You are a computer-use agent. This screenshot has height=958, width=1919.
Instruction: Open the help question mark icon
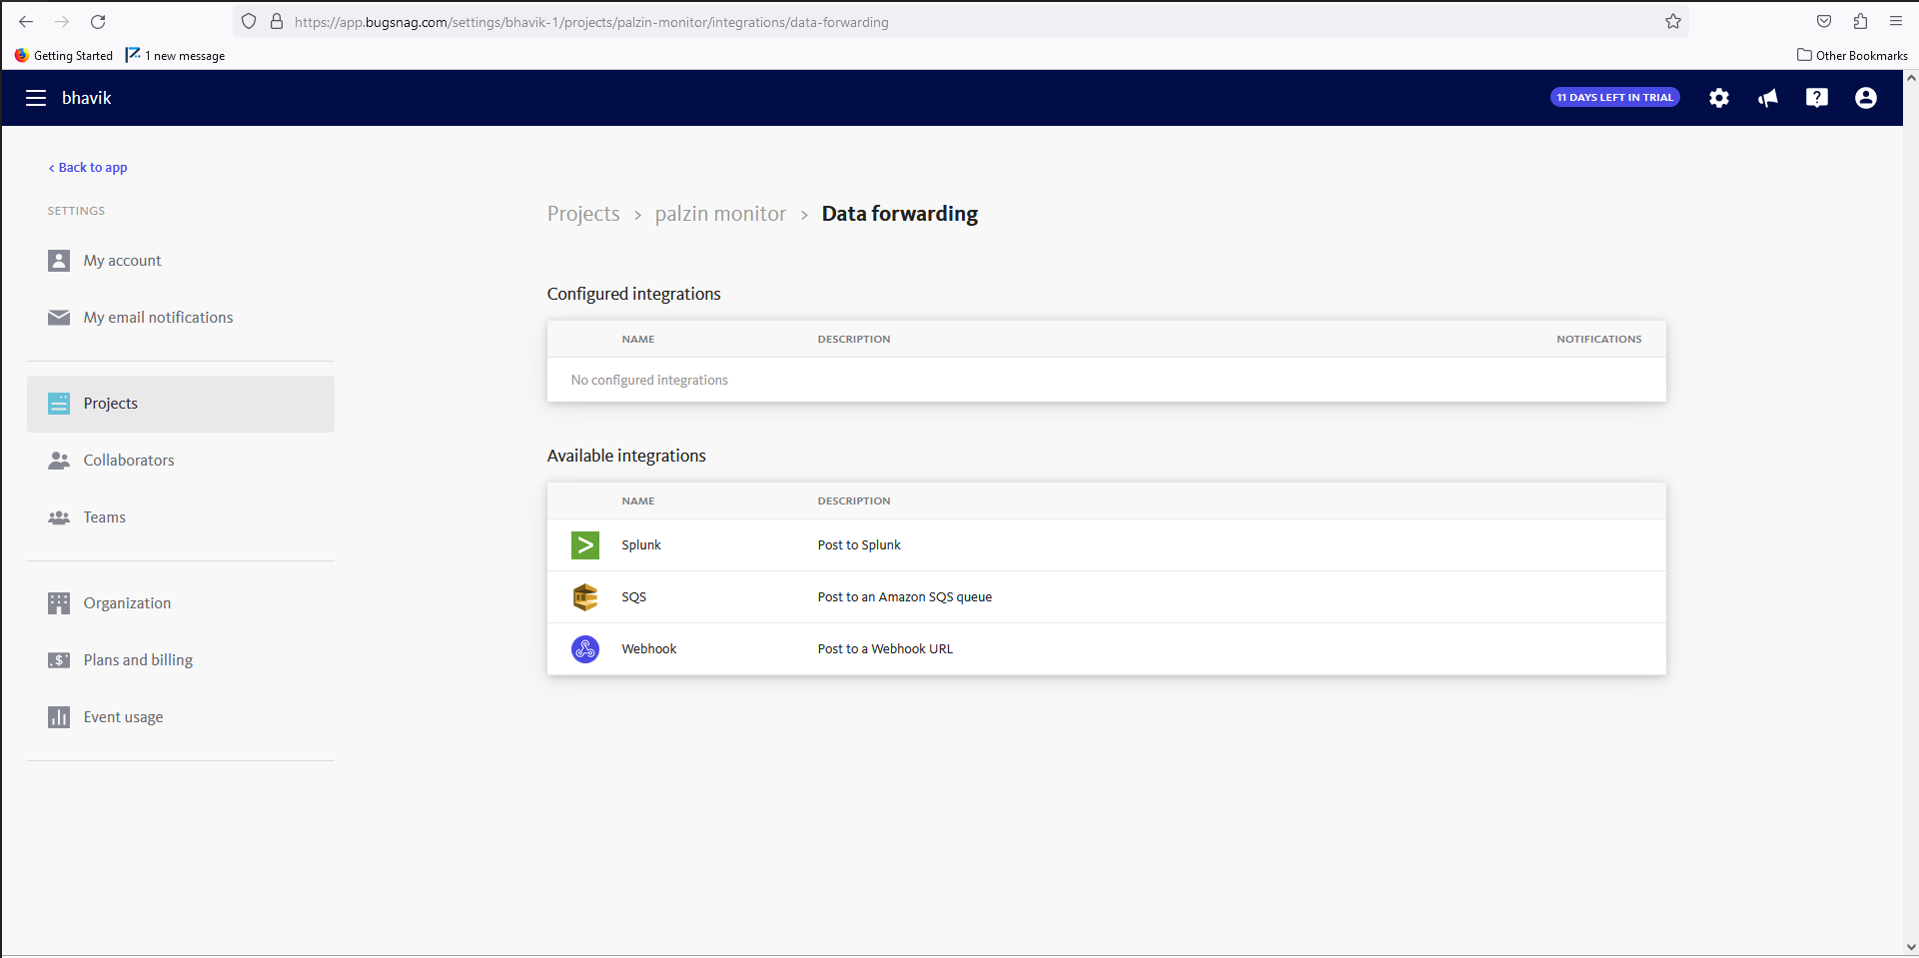(1817, 98)
